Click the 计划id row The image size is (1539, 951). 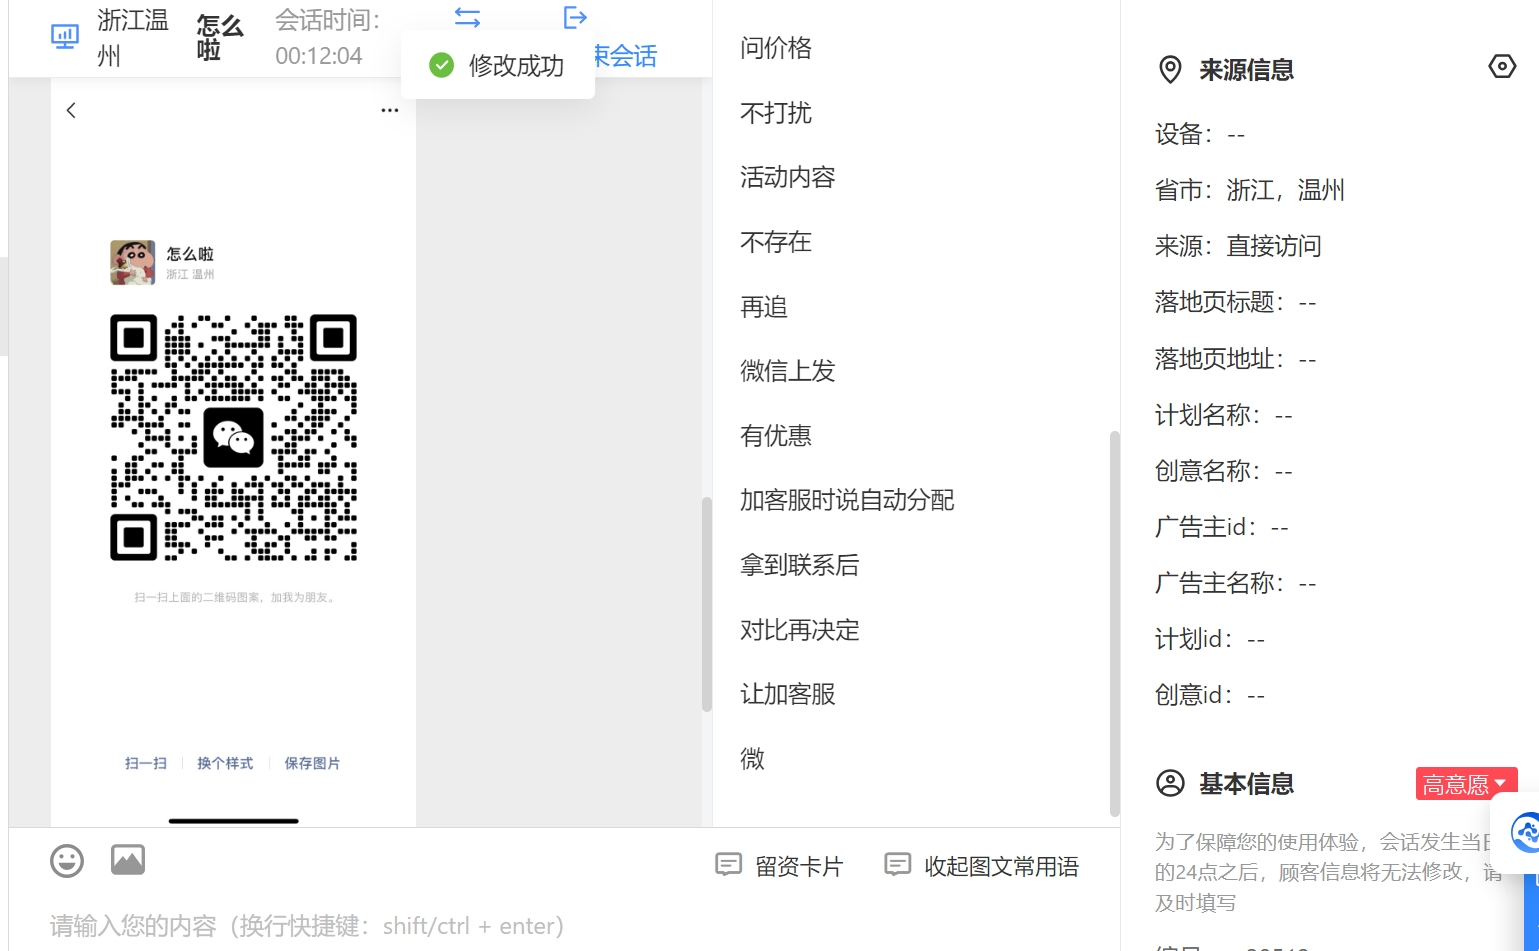pos(1210,639)
